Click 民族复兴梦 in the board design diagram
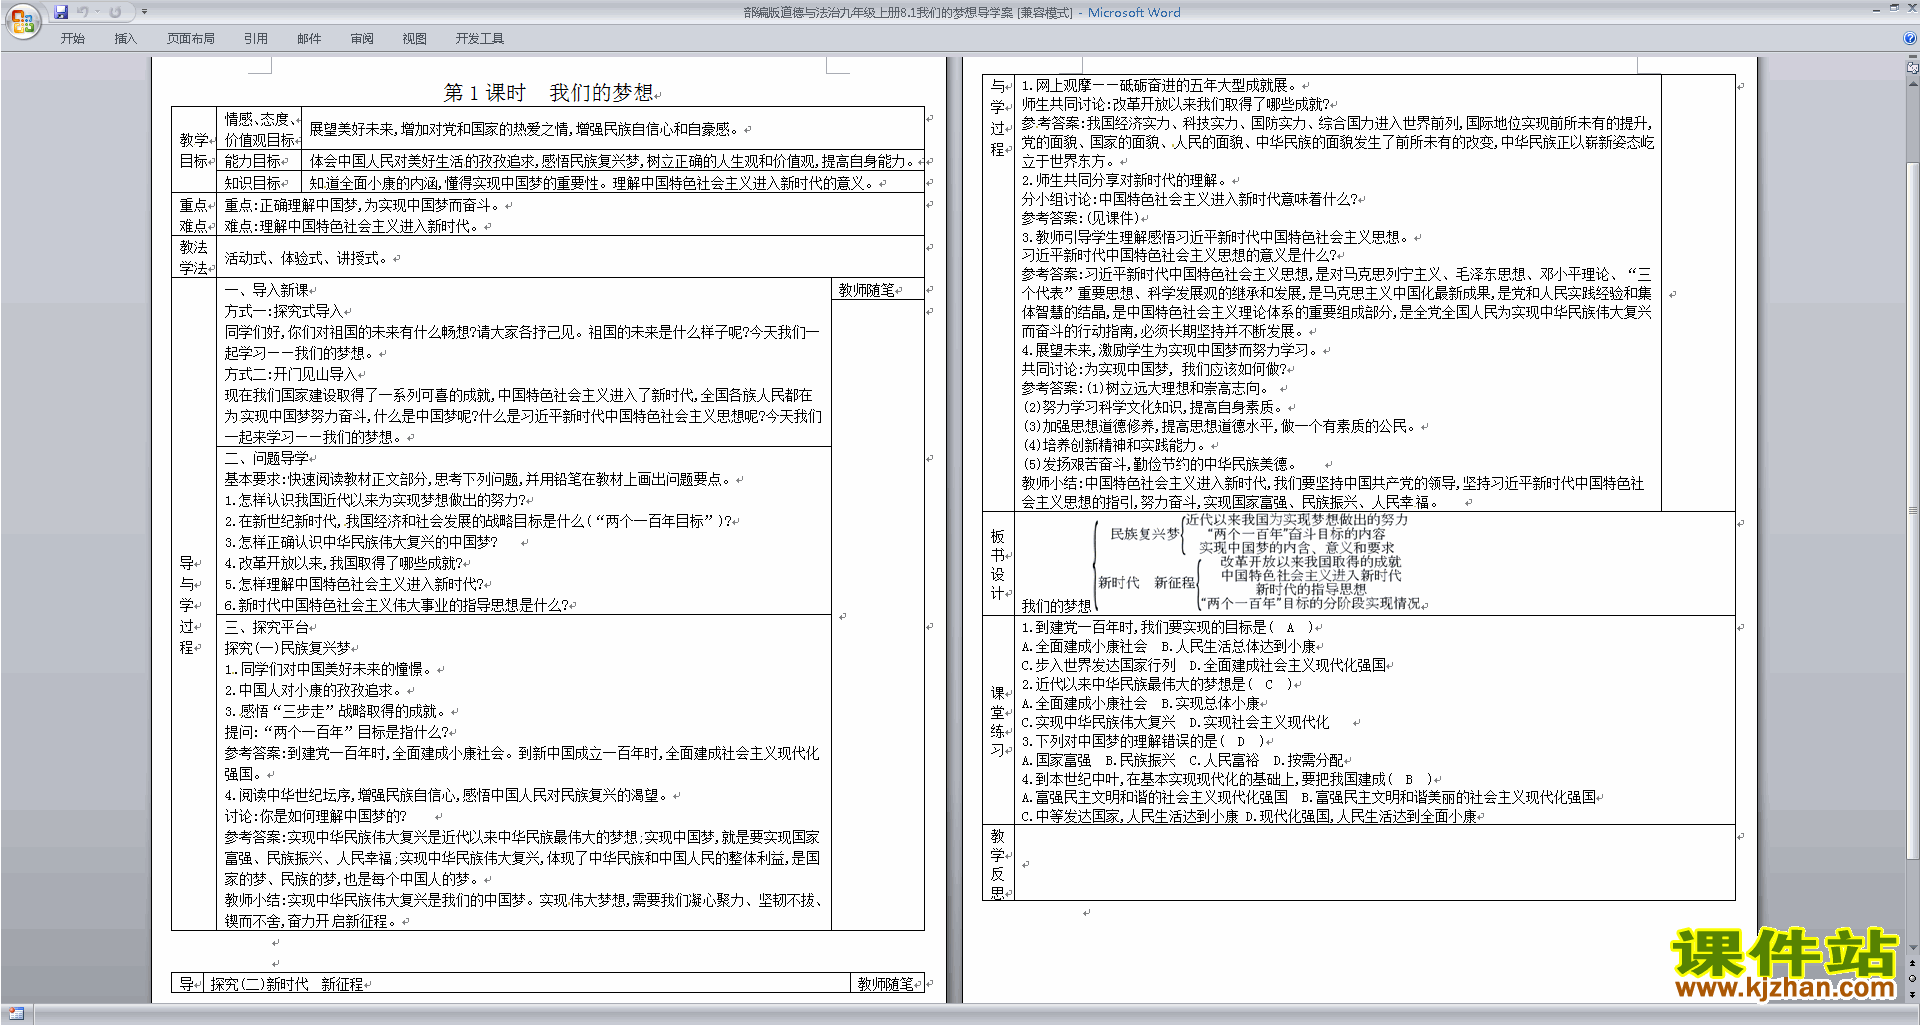Viewport: 1920px width, 1025px height. 1144,534
